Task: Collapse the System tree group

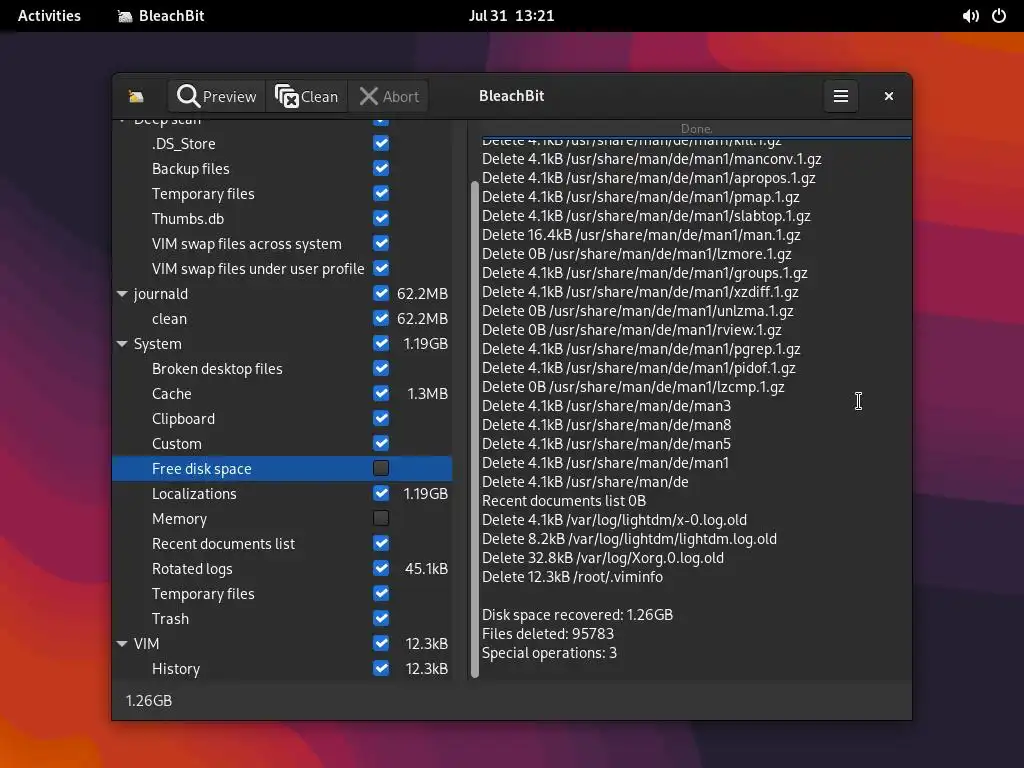Action: pos(122,344)
